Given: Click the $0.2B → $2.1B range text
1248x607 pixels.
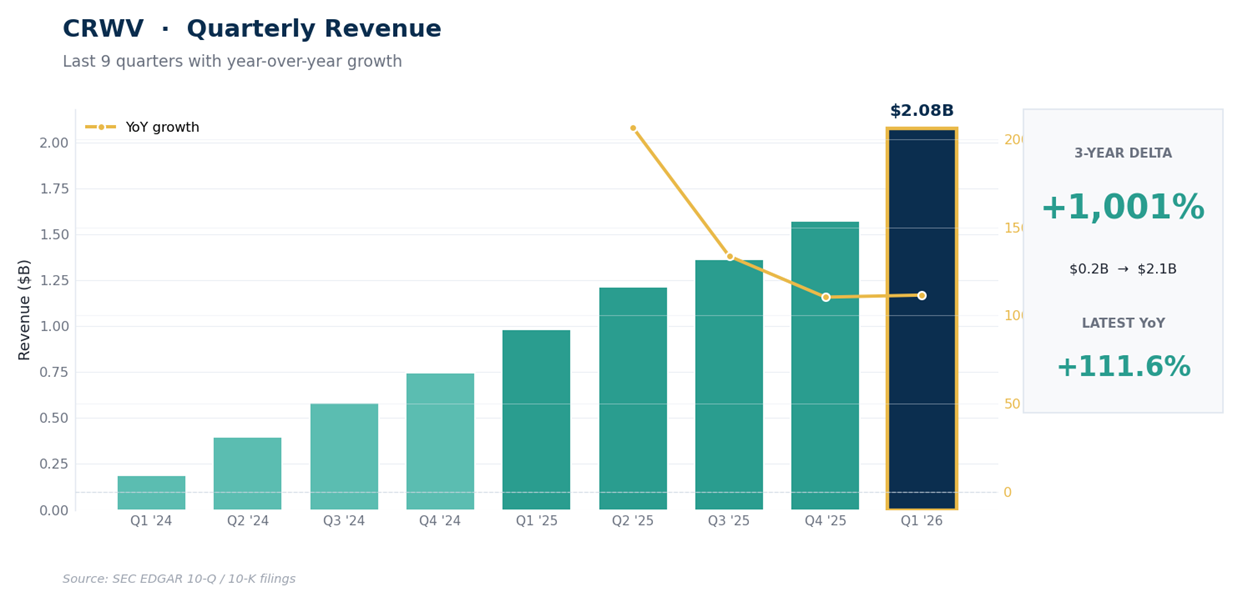Looking at the screenshot, I should tap(1123, 269).
